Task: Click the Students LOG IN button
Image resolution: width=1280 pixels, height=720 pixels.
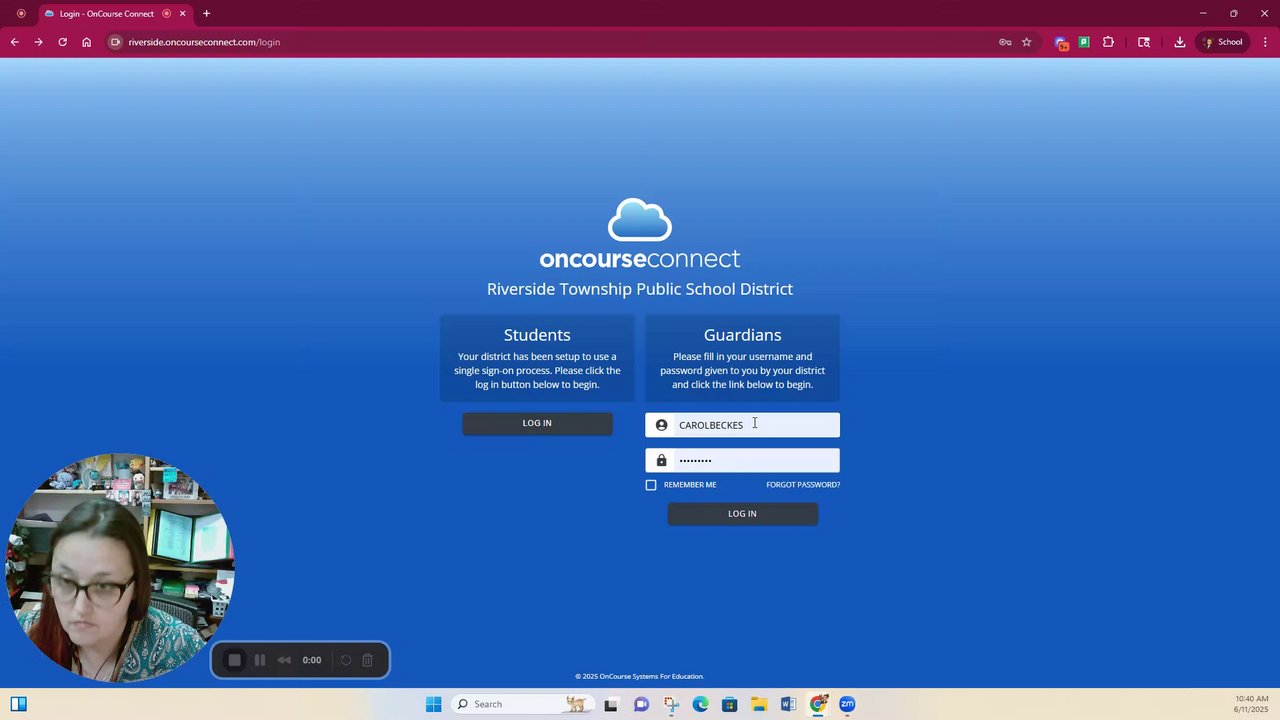Action: click(x=537, y=423)
